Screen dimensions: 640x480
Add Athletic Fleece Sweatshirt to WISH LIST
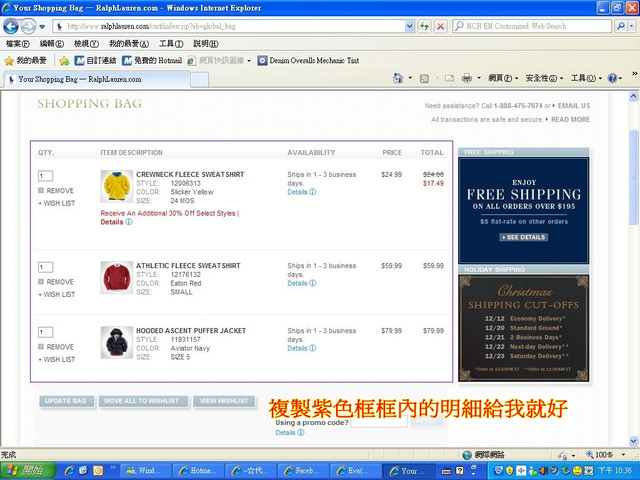[x=57, y=294]
